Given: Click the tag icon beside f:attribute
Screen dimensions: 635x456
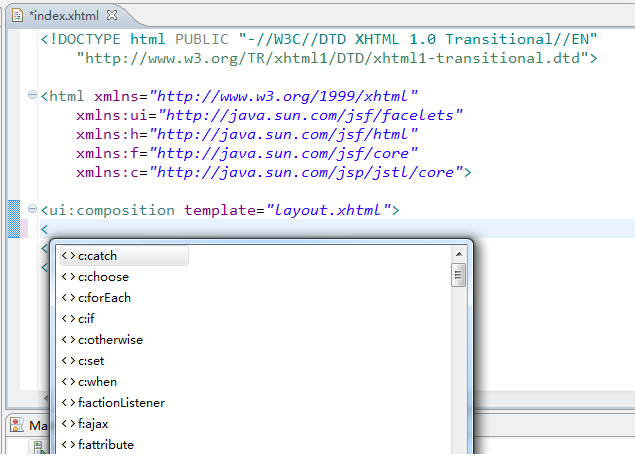Looking at the screenshot, I should click(x=68, y=445).
